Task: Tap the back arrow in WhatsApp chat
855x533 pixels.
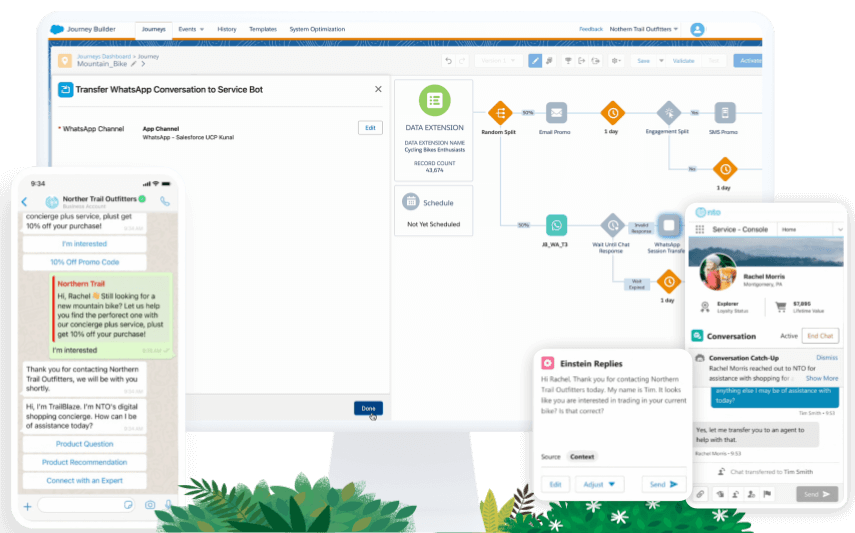Action: point(25,202)
